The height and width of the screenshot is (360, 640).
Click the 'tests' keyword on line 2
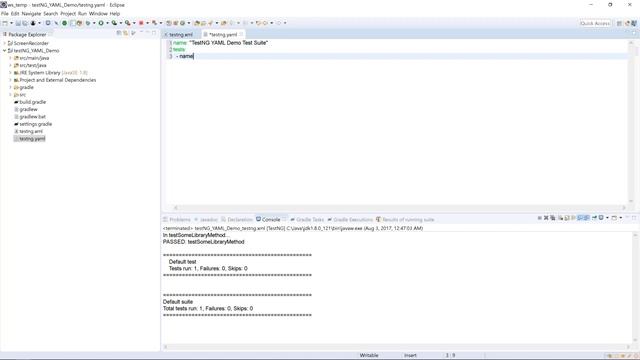pyautogui.click(x=179, y=50)
